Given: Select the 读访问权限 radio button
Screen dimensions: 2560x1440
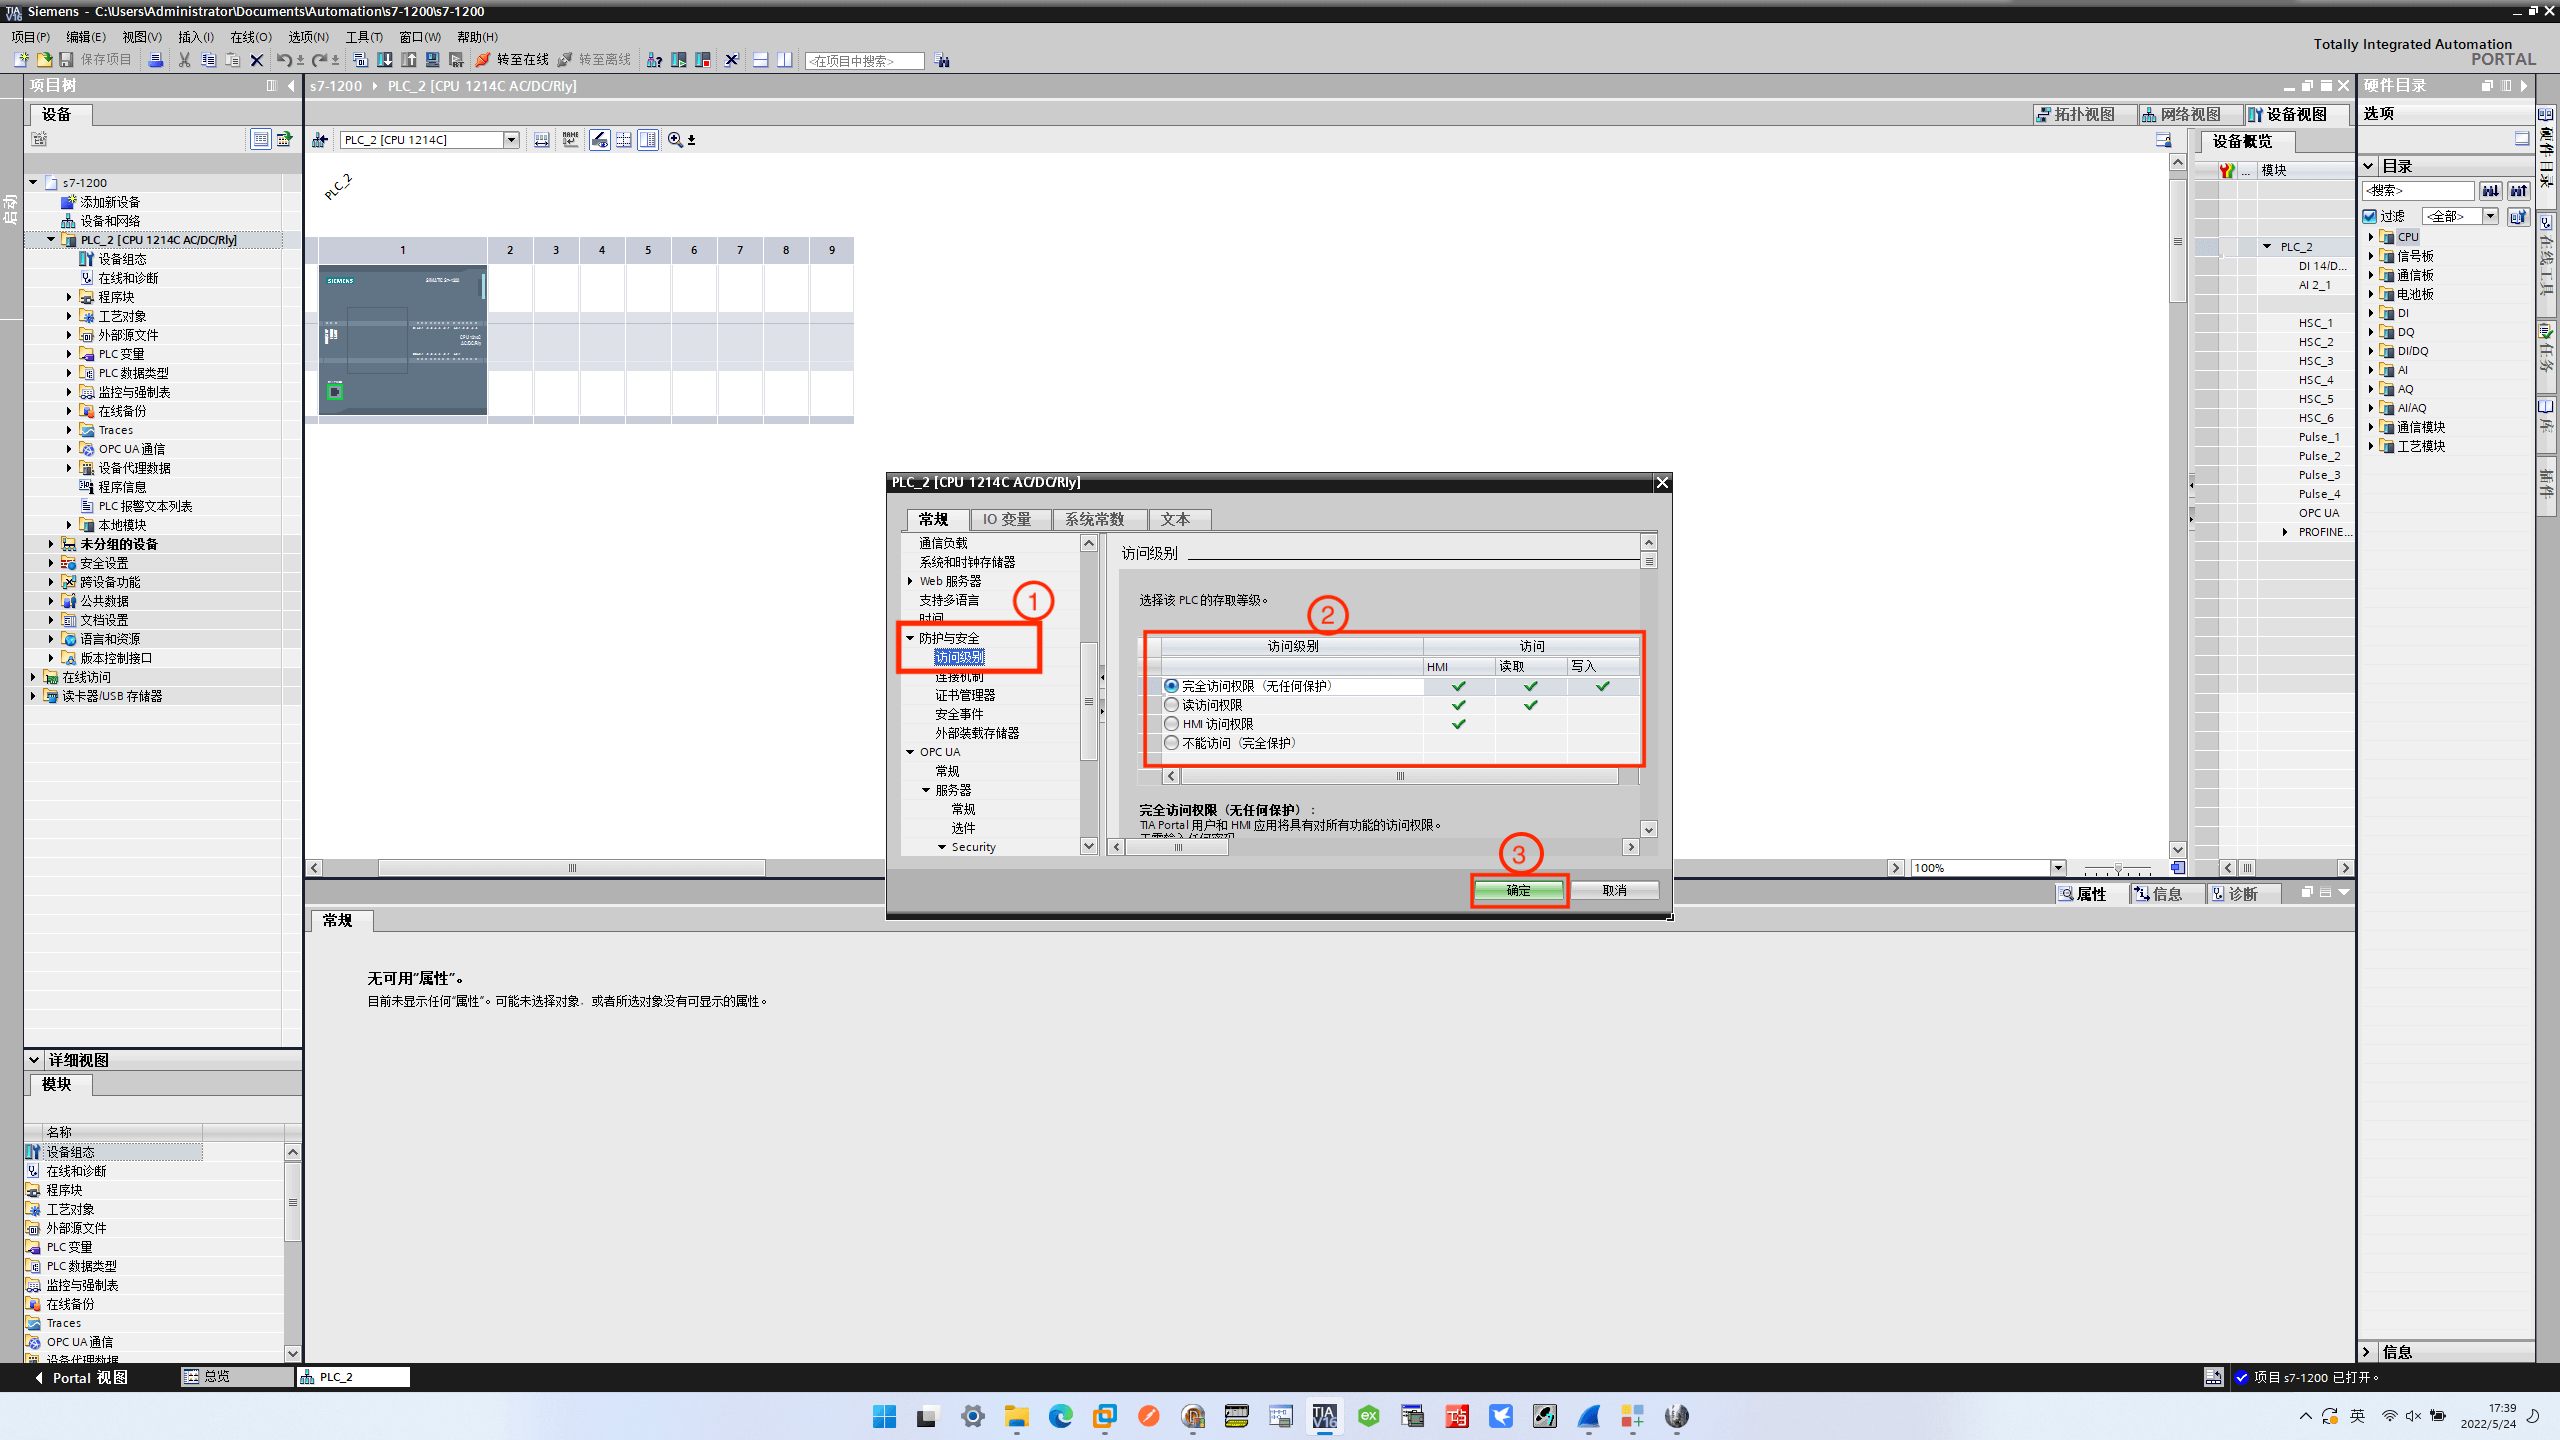Looking at the screenshot, I should tap(1170, 705).
